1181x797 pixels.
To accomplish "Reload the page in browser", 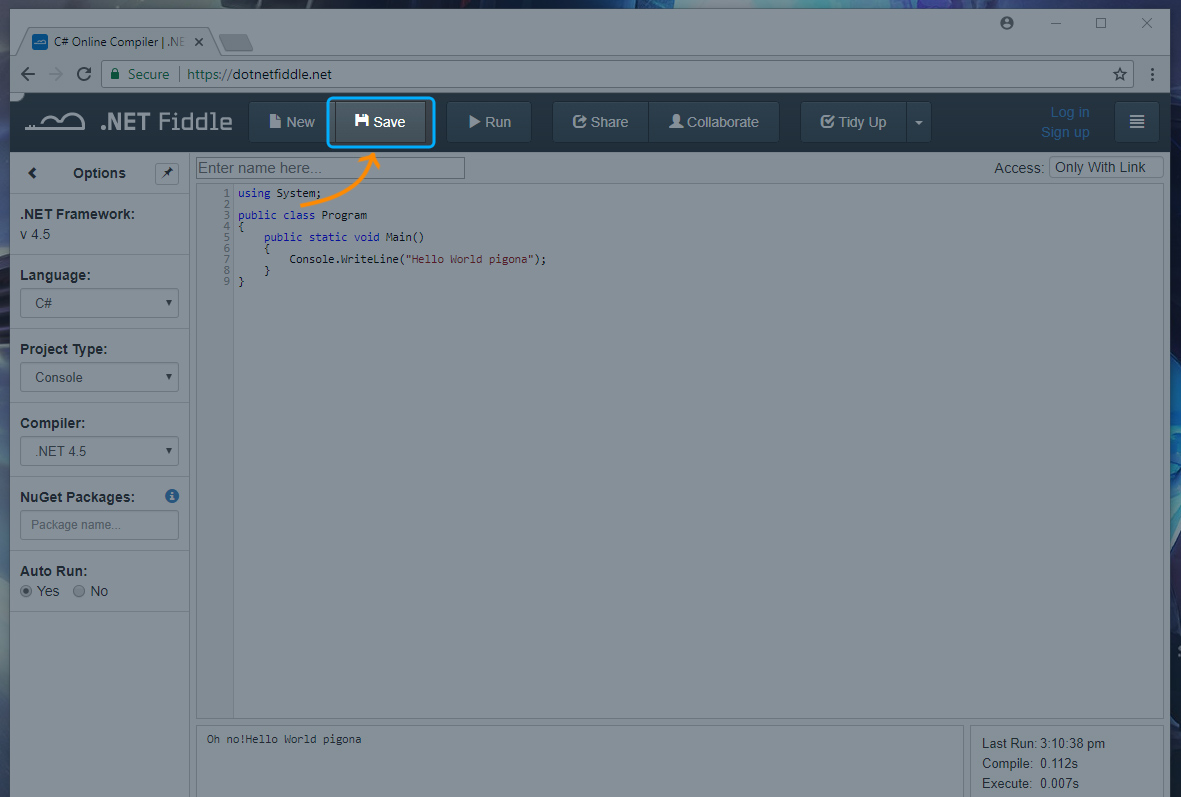I will [x=84, y=74].
